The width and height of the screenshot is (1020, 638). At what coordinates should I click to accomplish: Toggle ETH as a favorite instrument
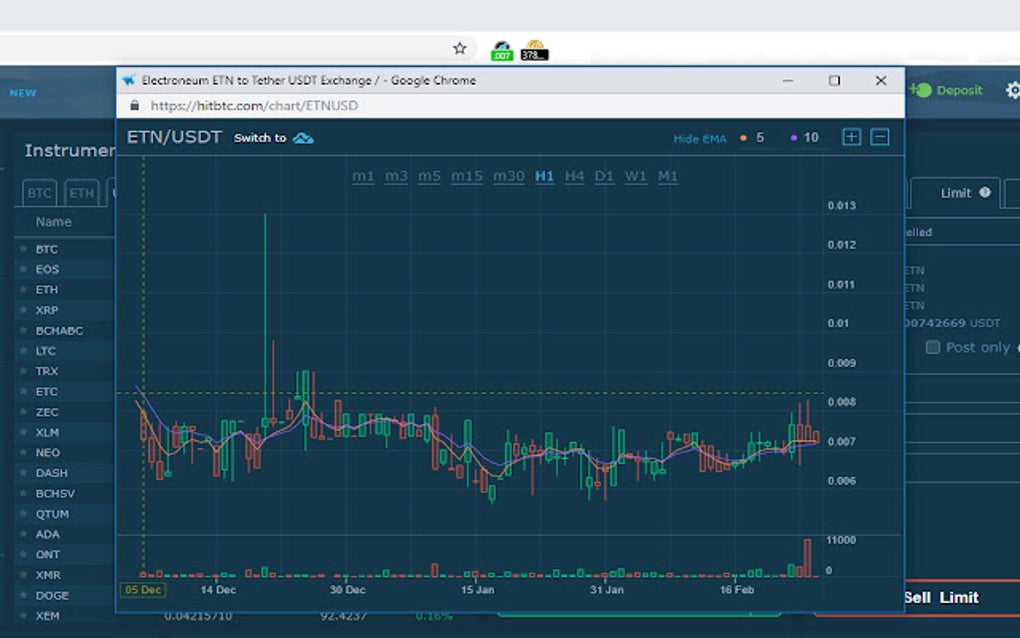click(23, 289)
